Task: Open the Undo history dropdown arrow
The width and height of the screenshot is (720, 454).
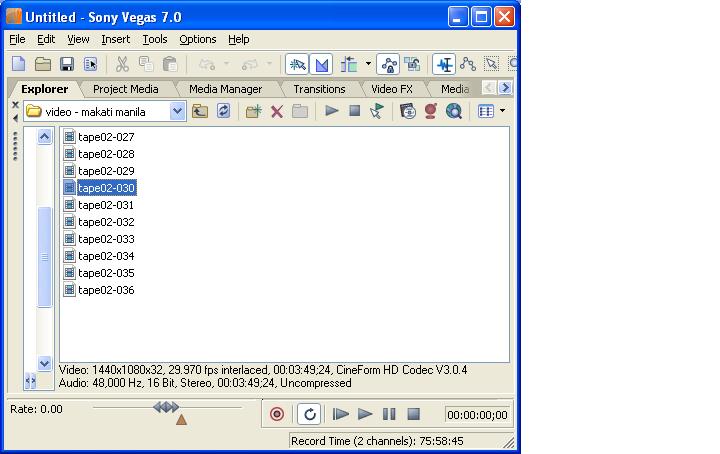Action: click(226, 64)
